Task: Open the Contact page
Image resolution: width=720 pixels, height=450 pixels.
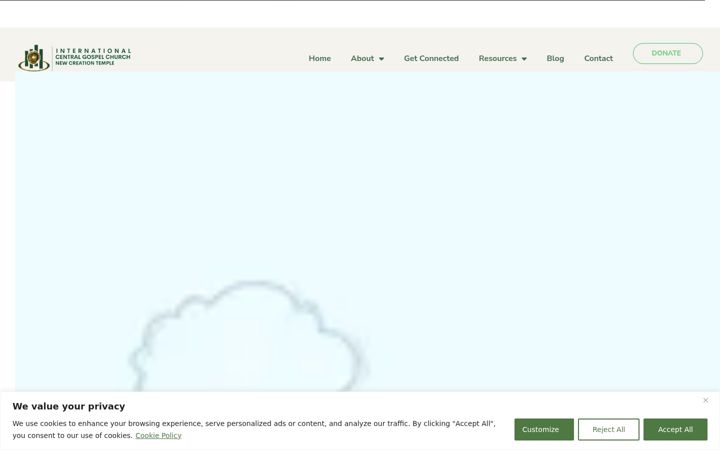Action: [x=598, y=58]
